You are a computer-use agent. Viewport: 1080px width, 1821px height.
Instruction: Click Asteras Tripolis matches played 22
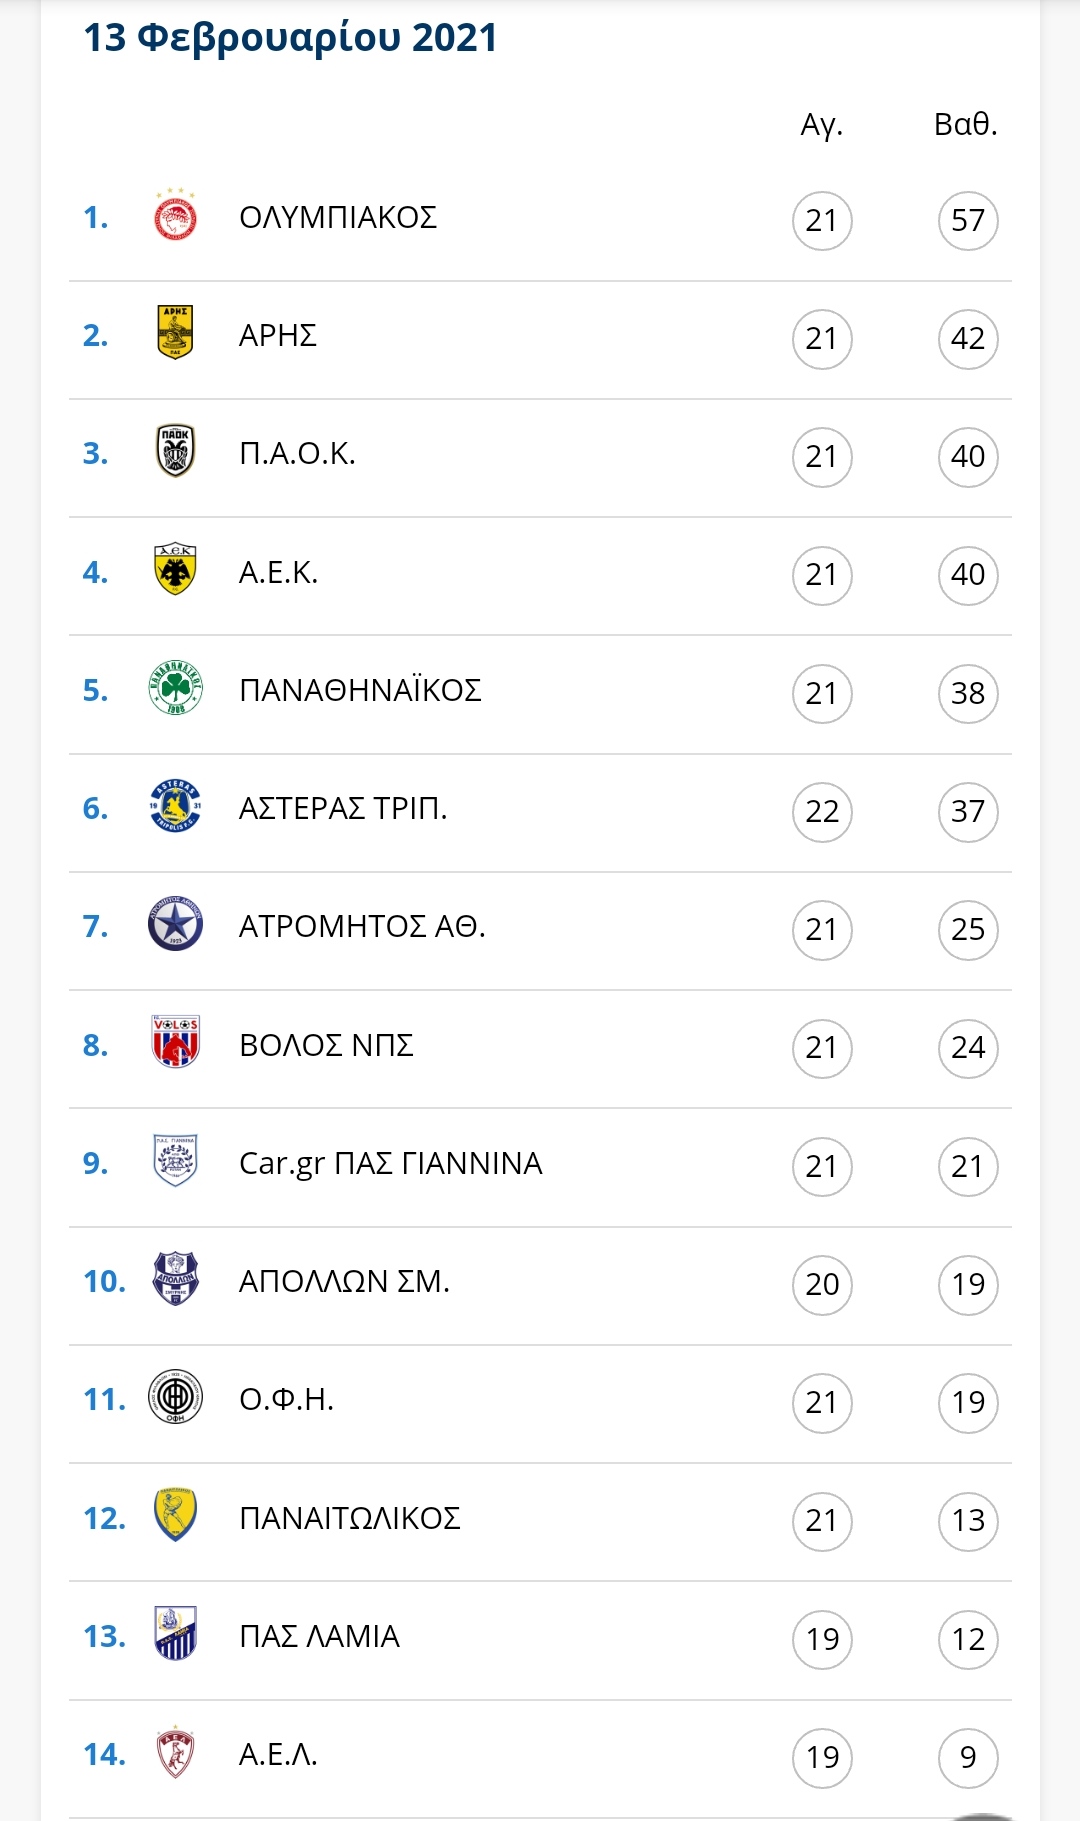[822, 811]
